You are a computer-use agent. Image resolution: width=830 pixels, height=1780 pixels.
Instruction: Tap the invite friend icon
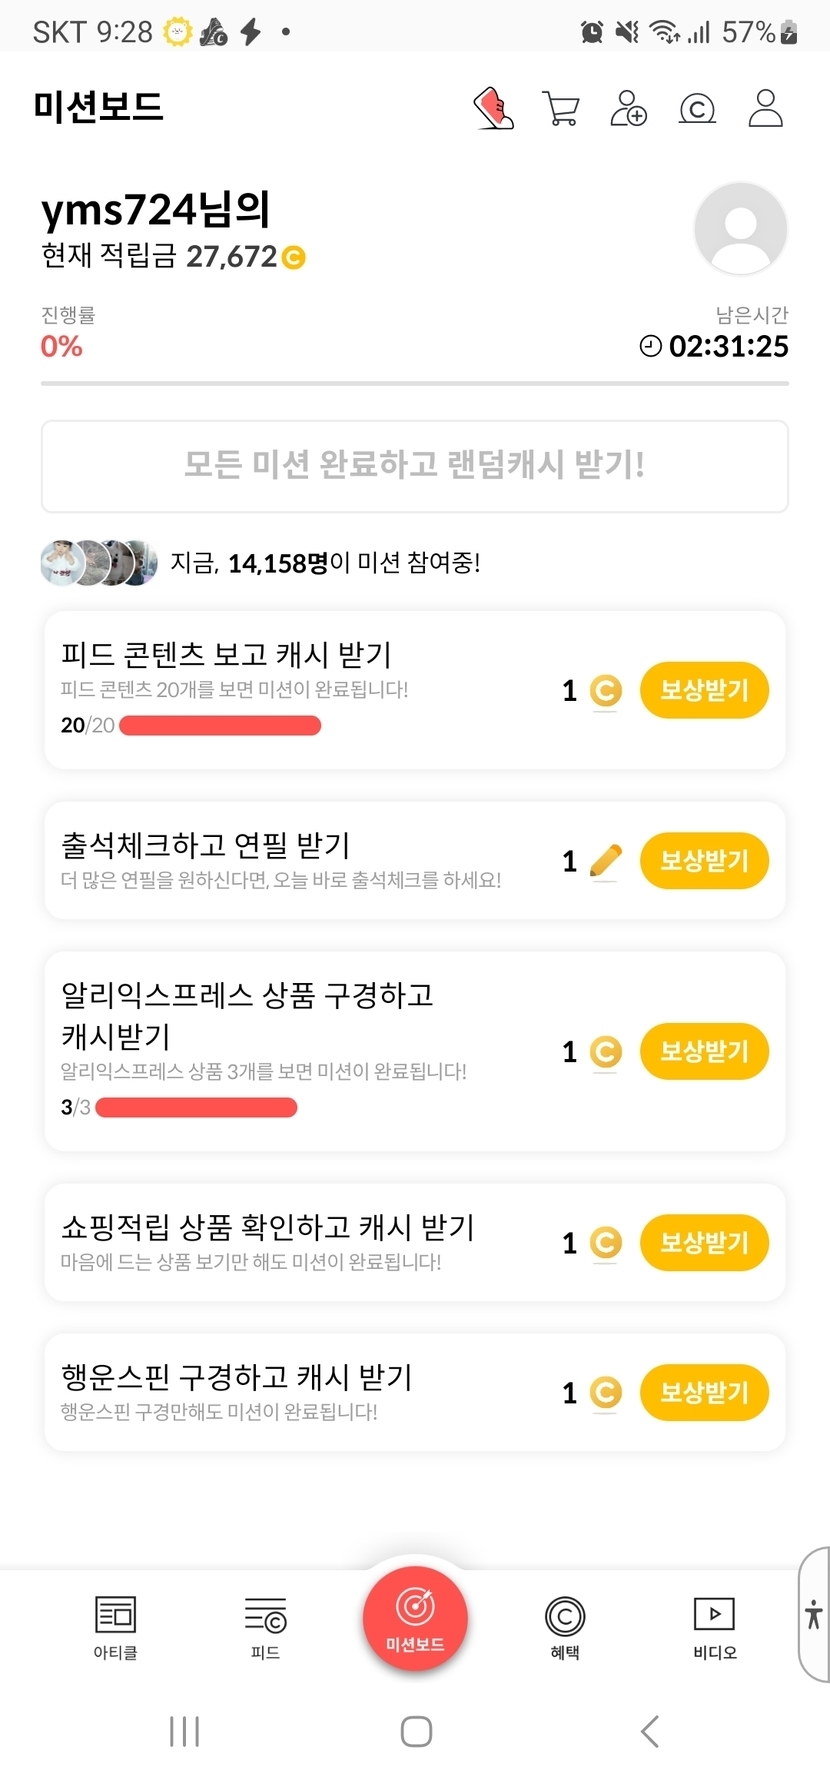click(628, 108)
